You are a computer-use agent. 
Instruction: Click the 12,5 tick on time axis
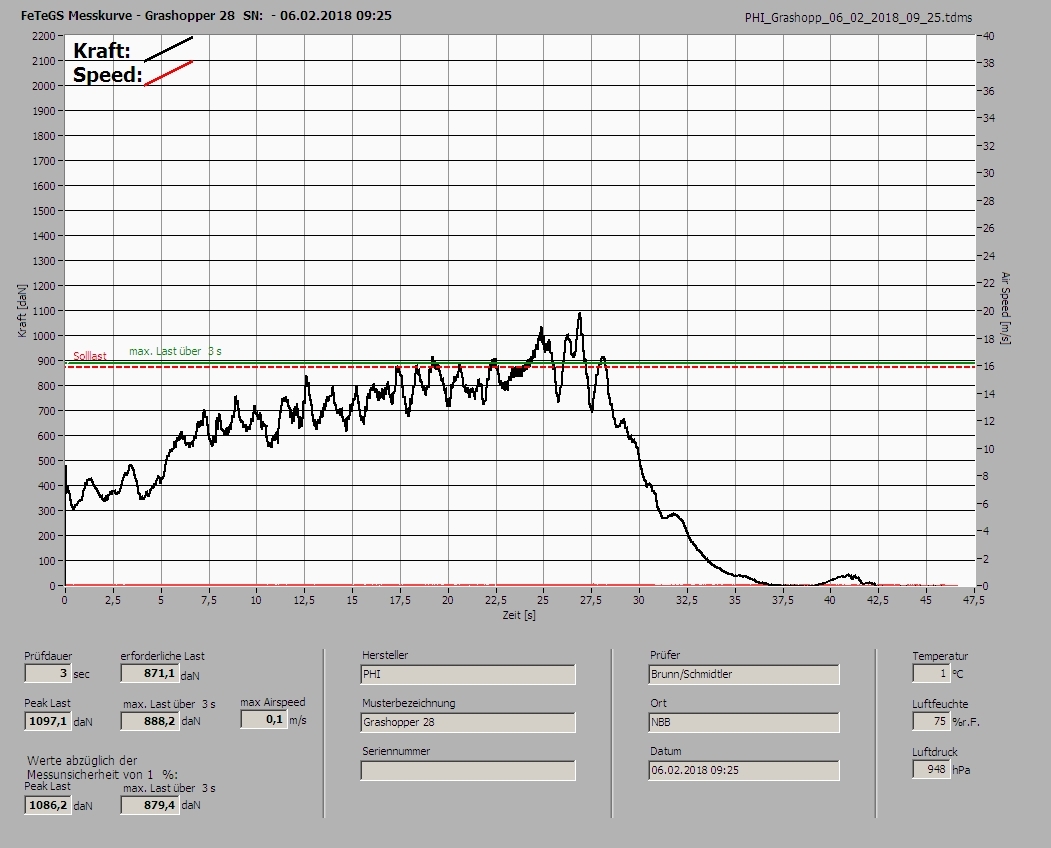pyautogui.click(x=304, y=600)
